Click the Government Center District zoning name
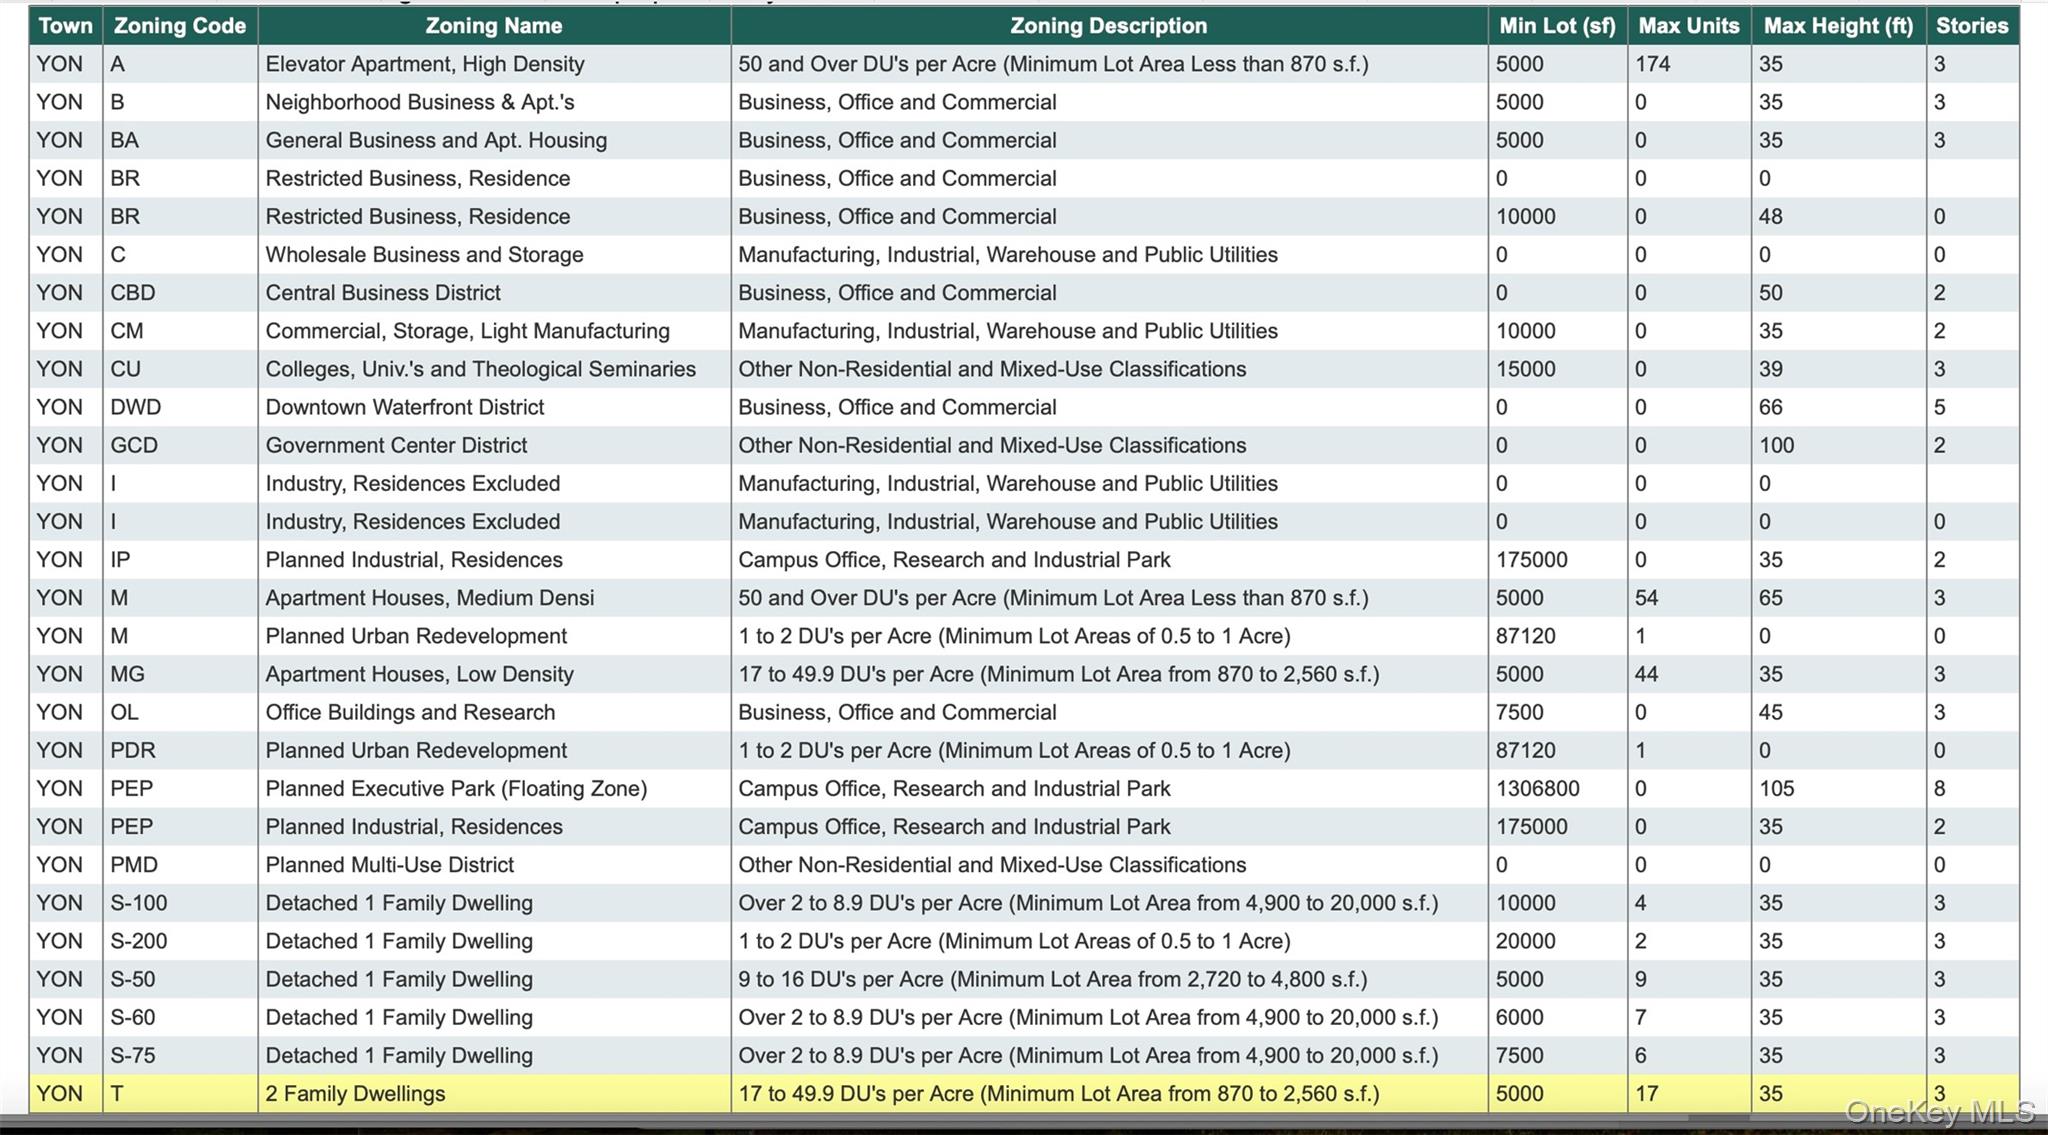 pyautogui.click(x=396, y=445)
